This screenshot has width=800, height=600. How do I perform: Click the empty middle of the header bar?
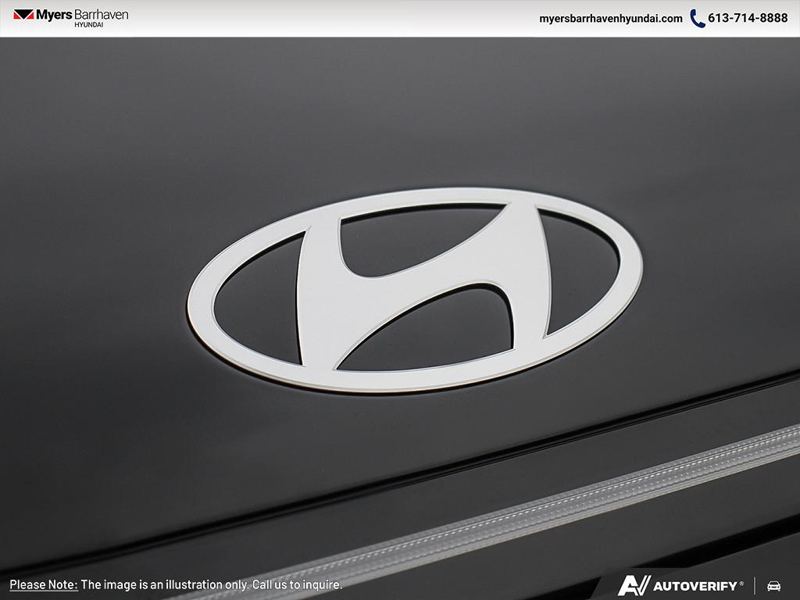click(330, 18)
